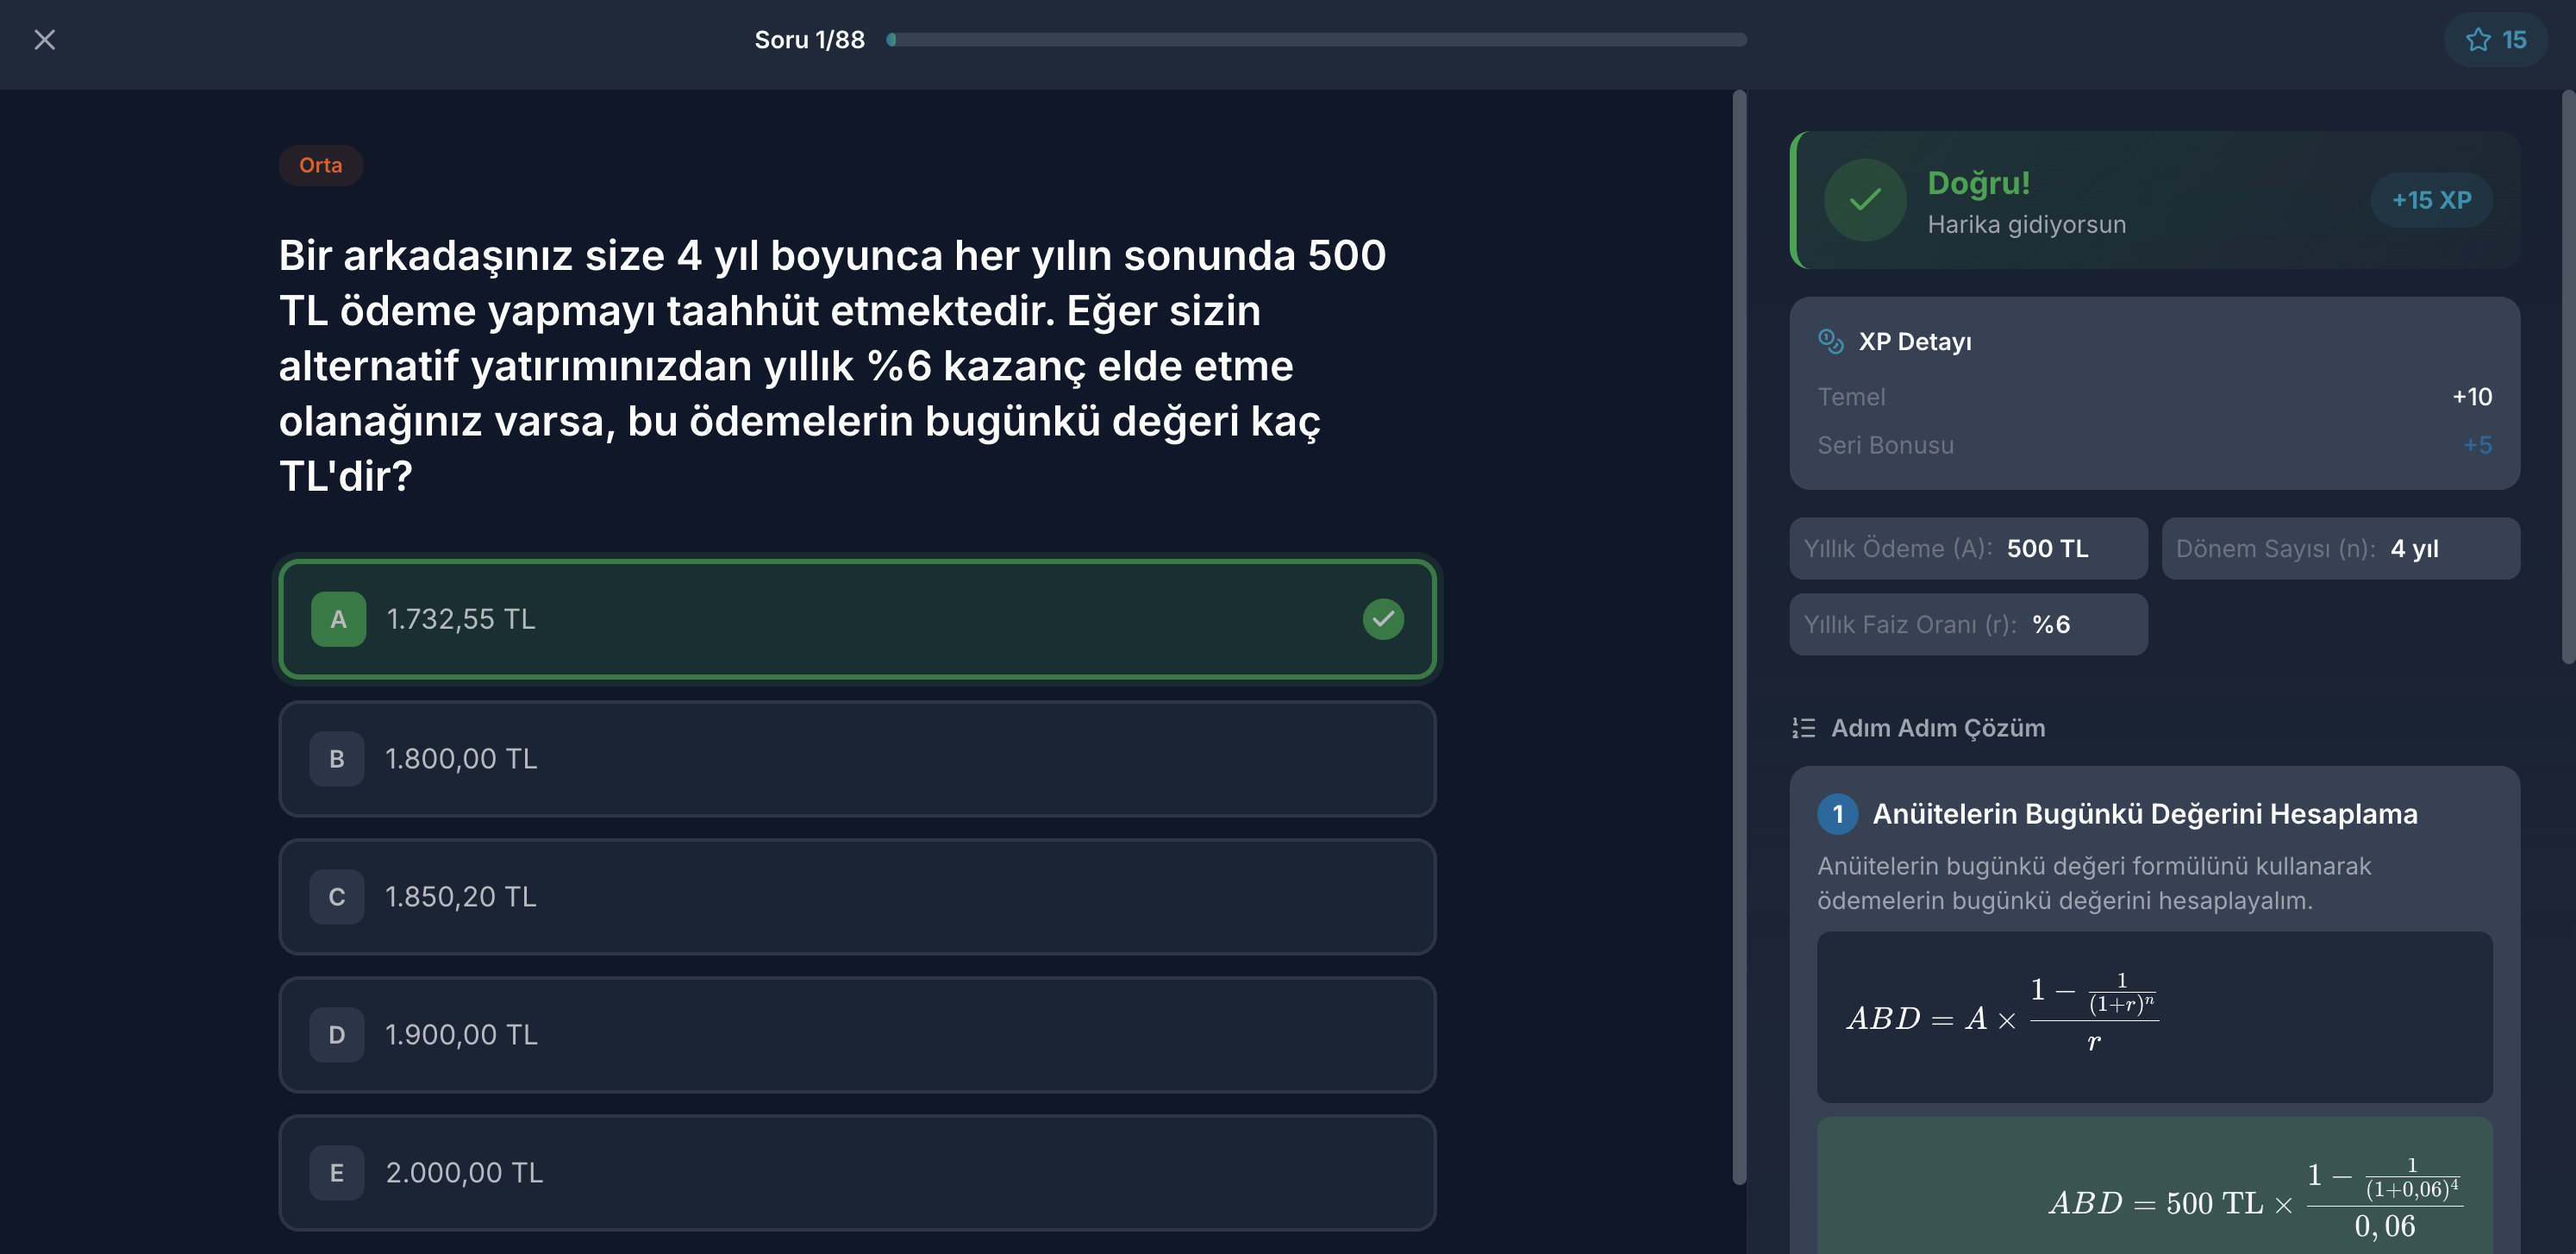2576x1254 pixels.
Task: Select answer C, 1.850,20 TL
Action: [857, 897]
